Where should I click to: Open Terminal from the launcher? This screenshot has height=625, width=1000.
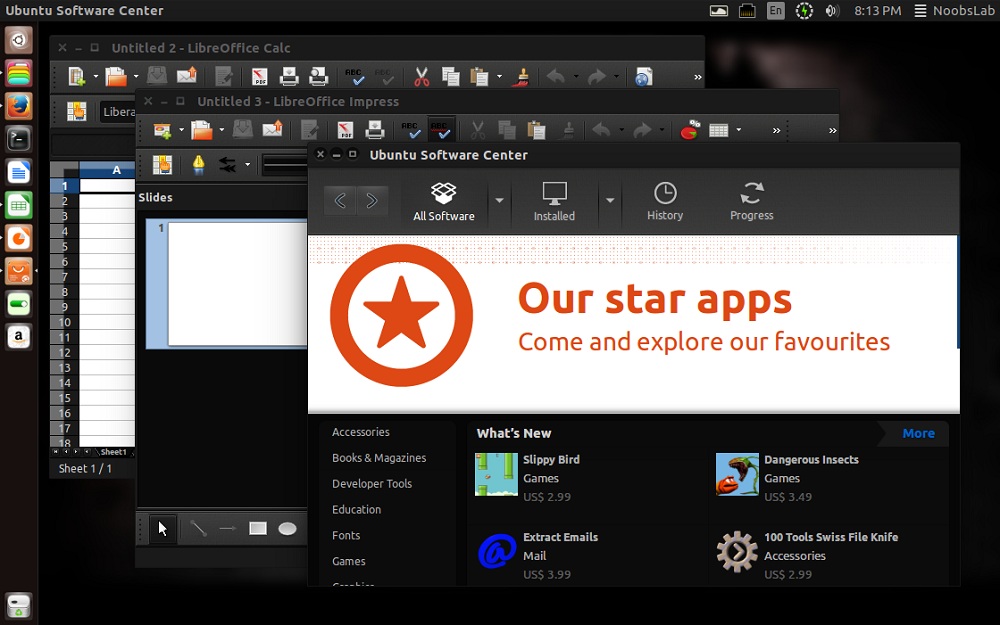[18, 139]
